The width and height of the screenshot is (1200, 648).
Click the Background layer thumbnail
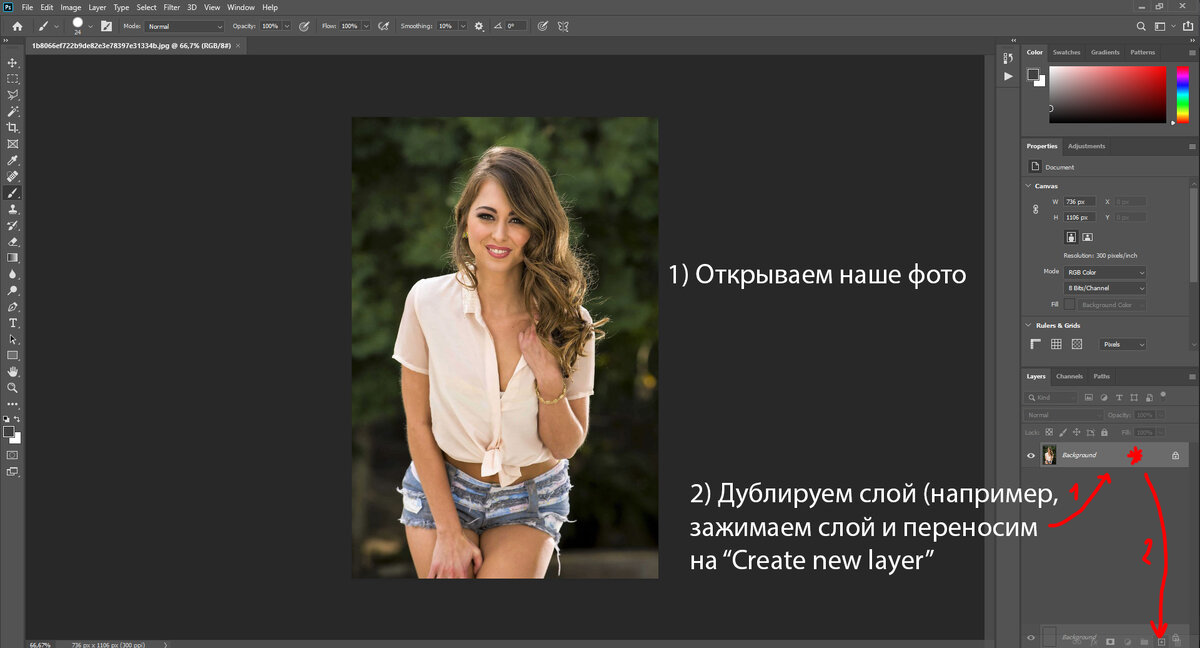tap(1049, 455)
